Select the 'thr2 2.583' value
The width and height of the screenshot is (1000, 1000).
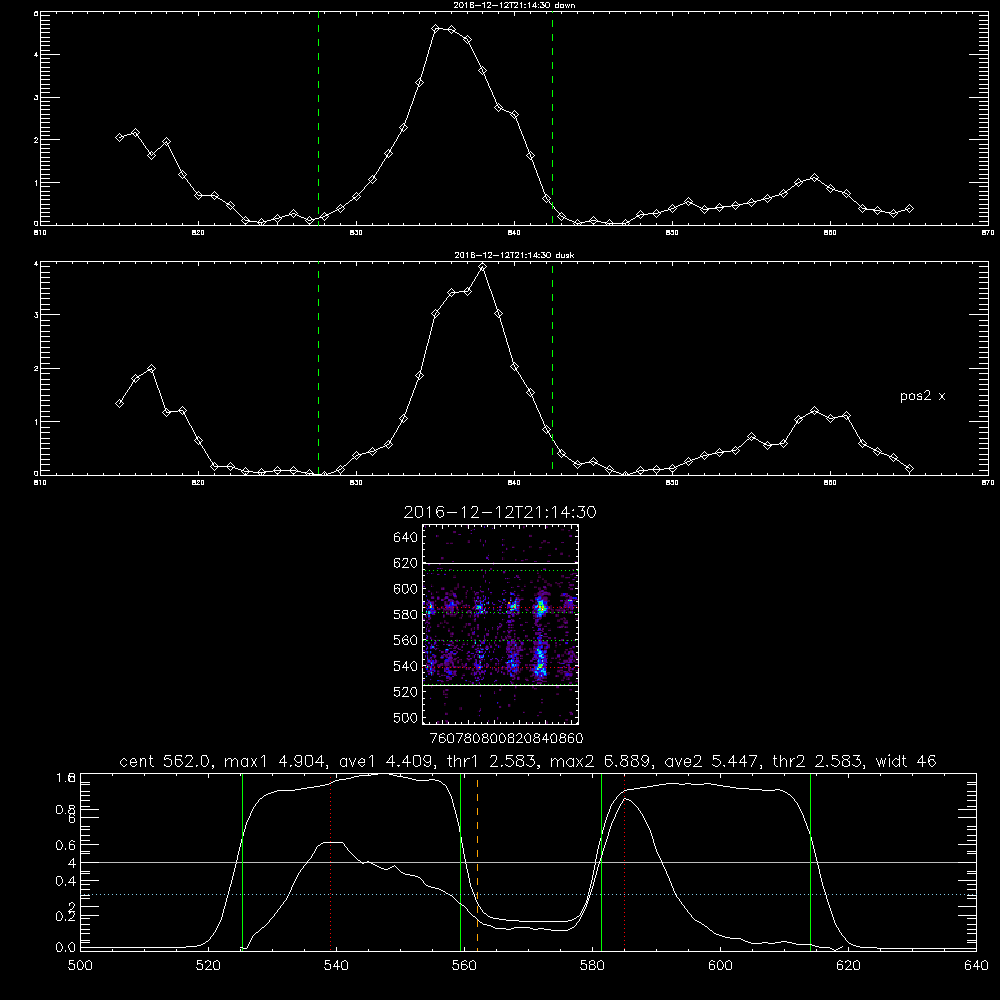tap(818, 761)
